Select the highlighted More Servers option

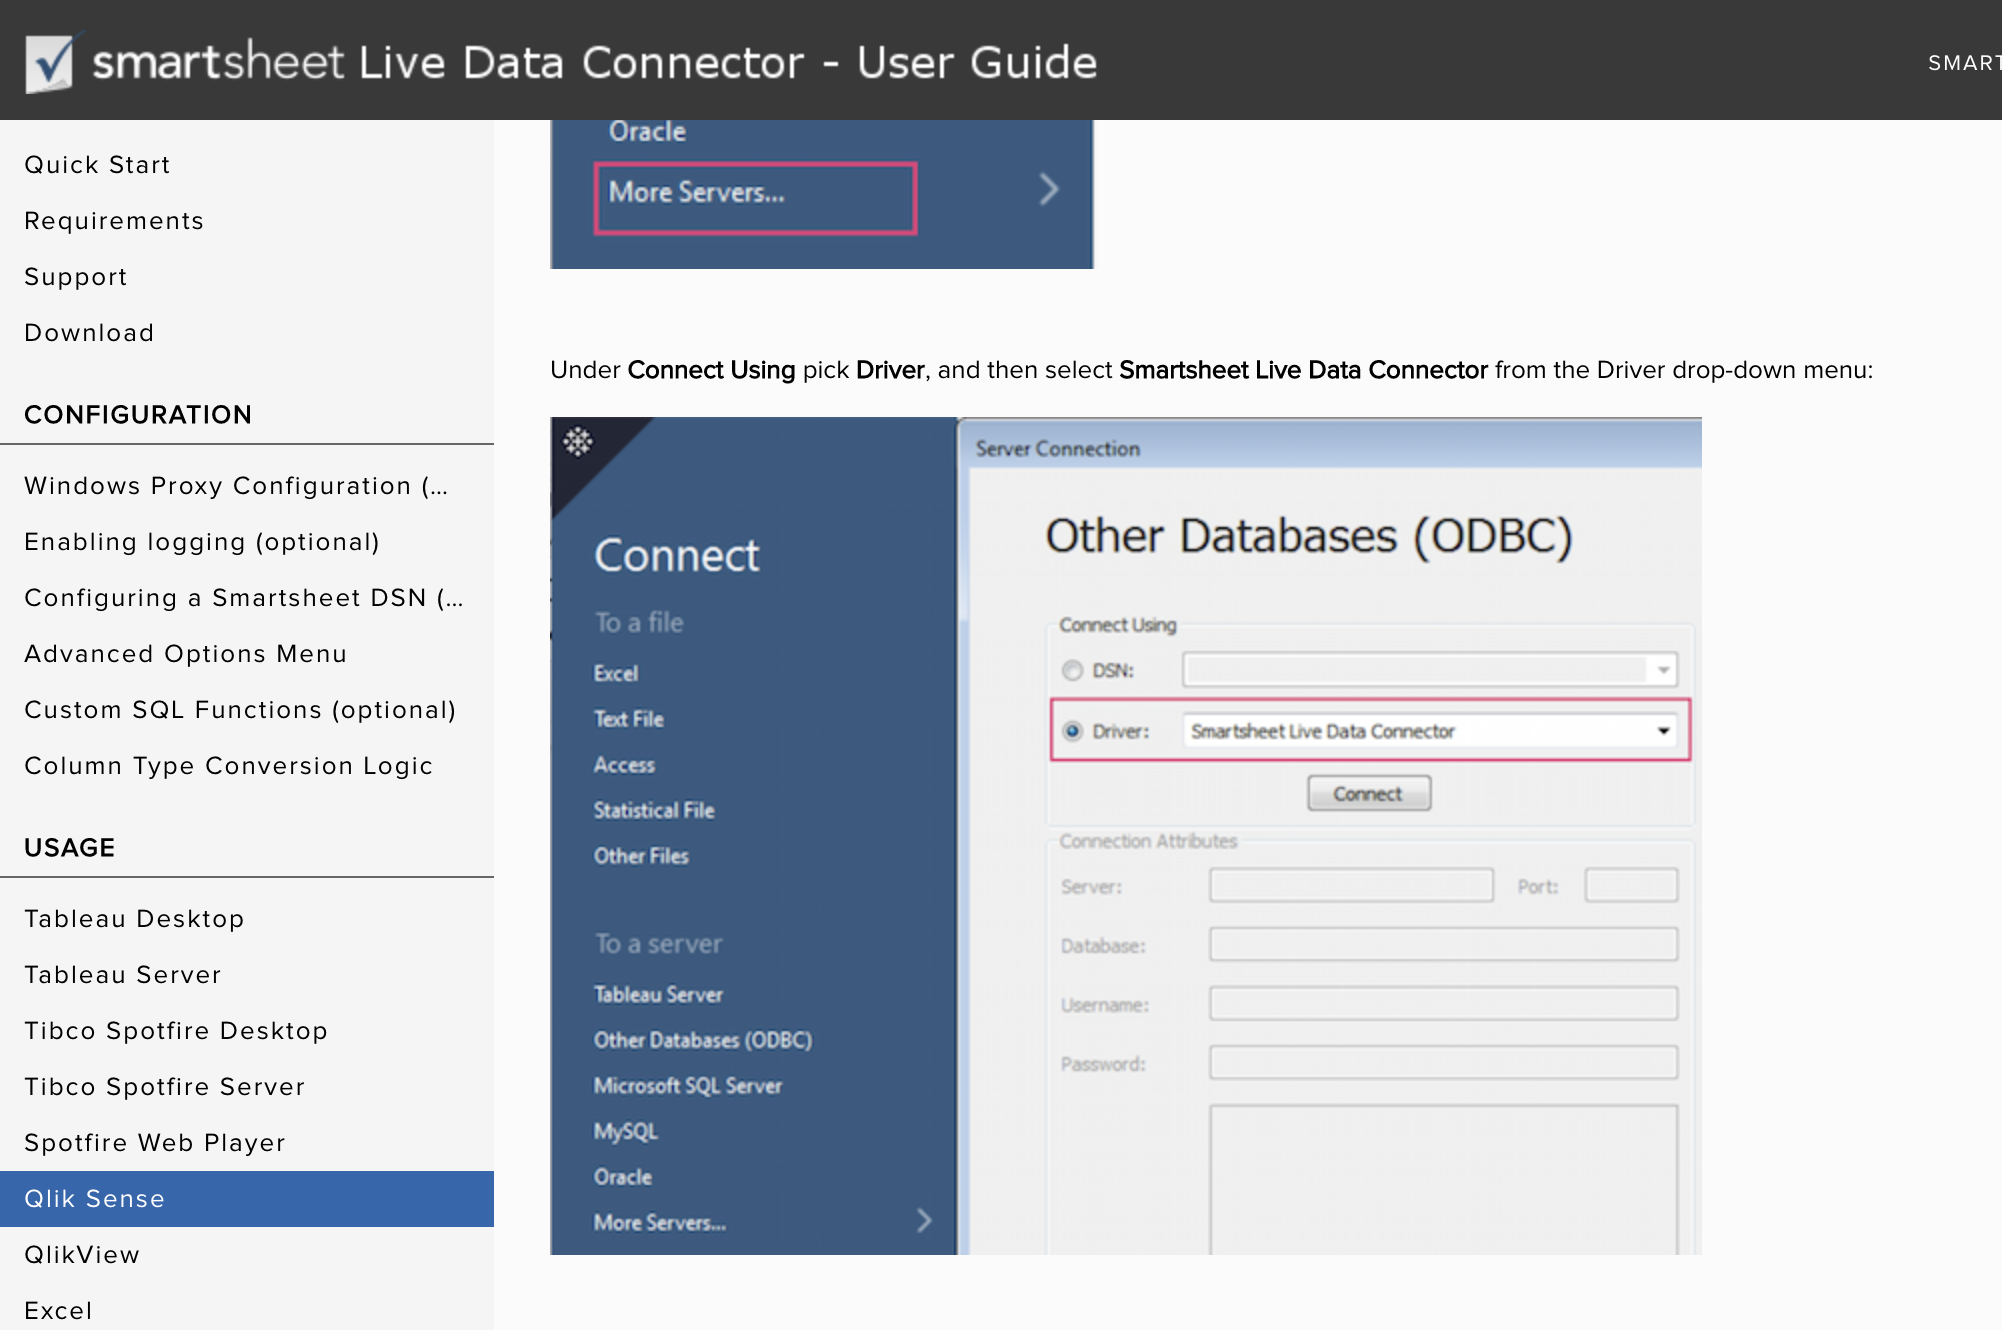(x=697, y=192)
